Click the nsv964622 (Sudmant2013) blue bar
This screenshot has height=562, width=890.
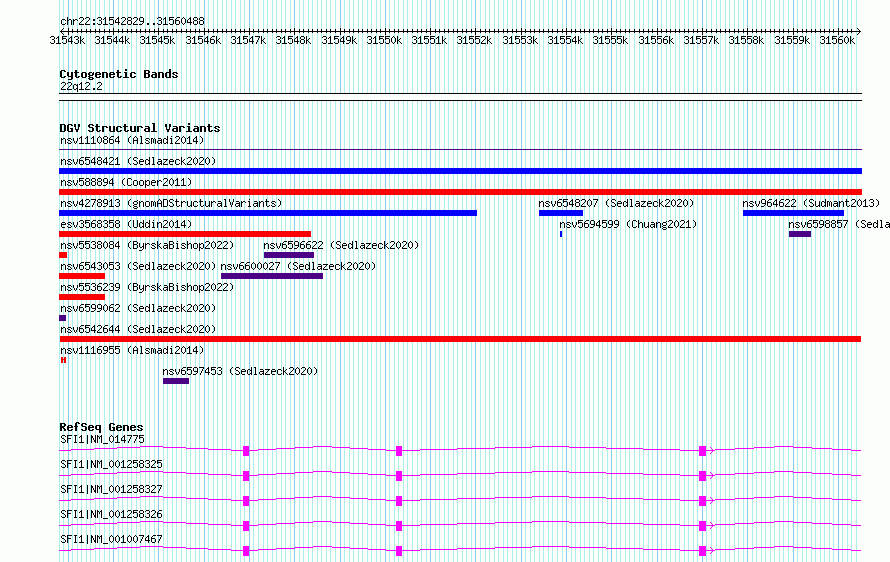click(794, 213)
